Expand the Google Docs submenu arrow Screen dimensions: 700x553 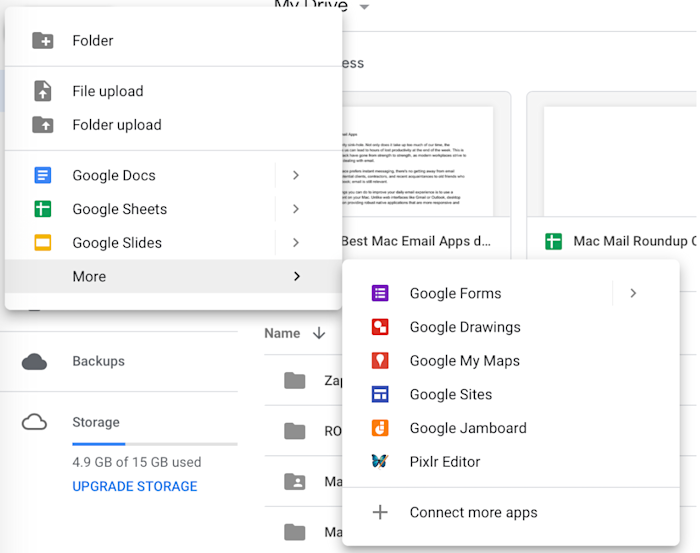coord(296,175)
